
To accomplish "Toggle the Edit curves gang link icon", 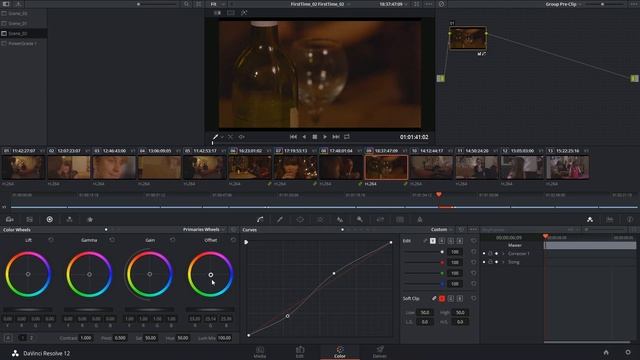I will tap(425, 241).
